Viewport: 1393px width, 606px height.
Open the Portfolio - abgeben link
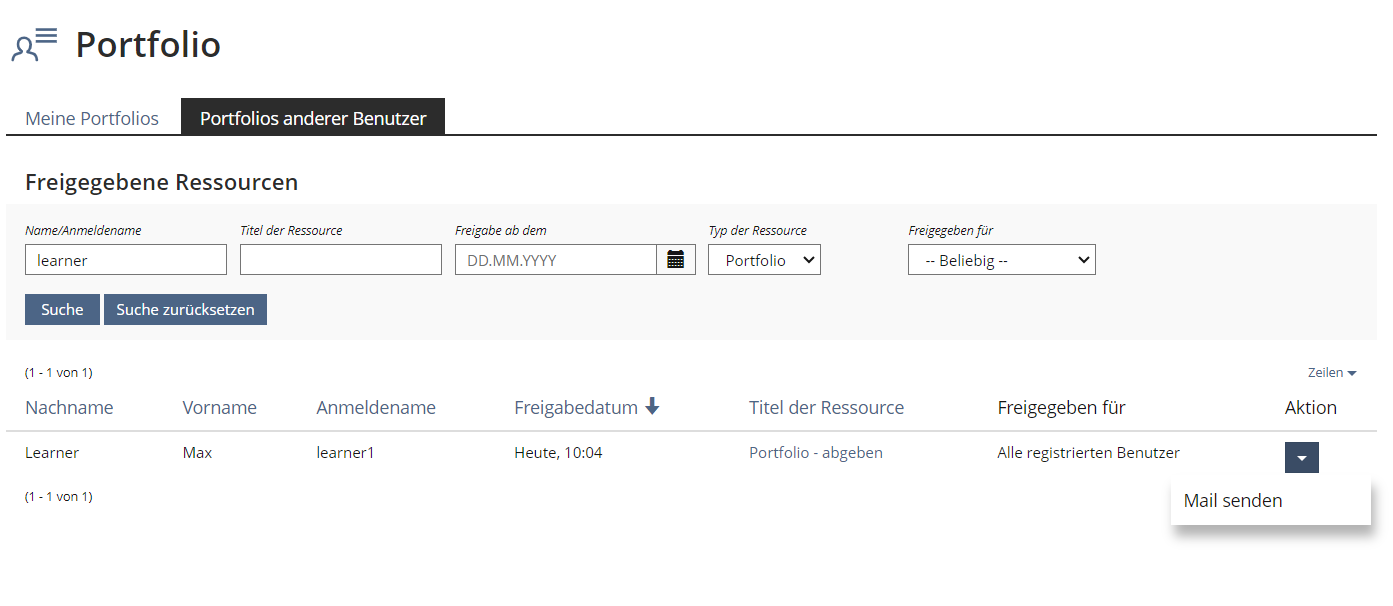(x=816, y=453)
